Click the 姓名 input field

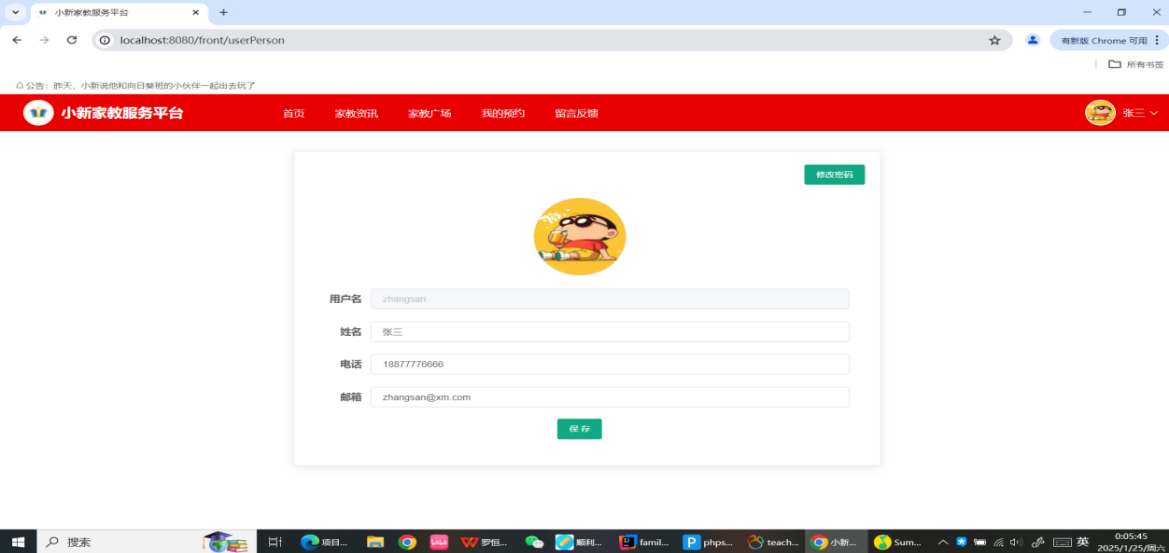click(x=610, y=332)
